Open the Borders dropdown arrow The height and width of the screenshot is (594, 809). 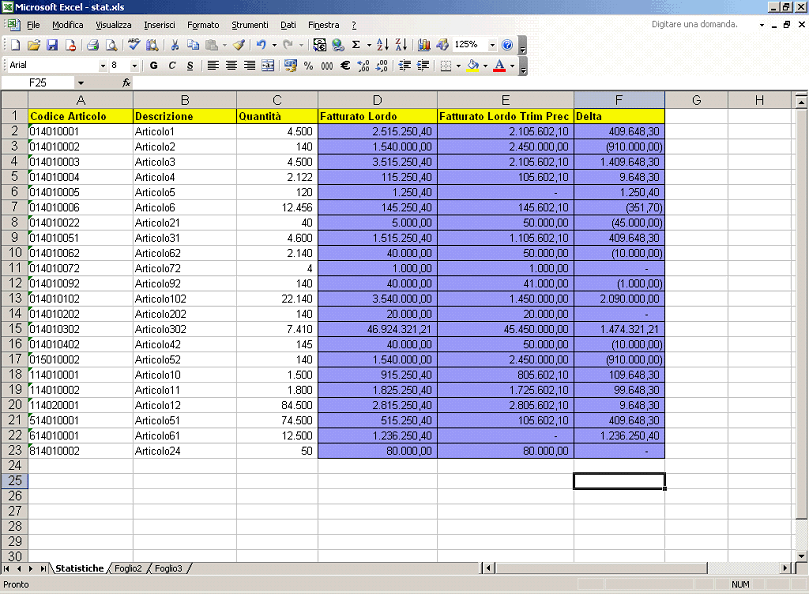pyautogui.click(x=458, y=66)
